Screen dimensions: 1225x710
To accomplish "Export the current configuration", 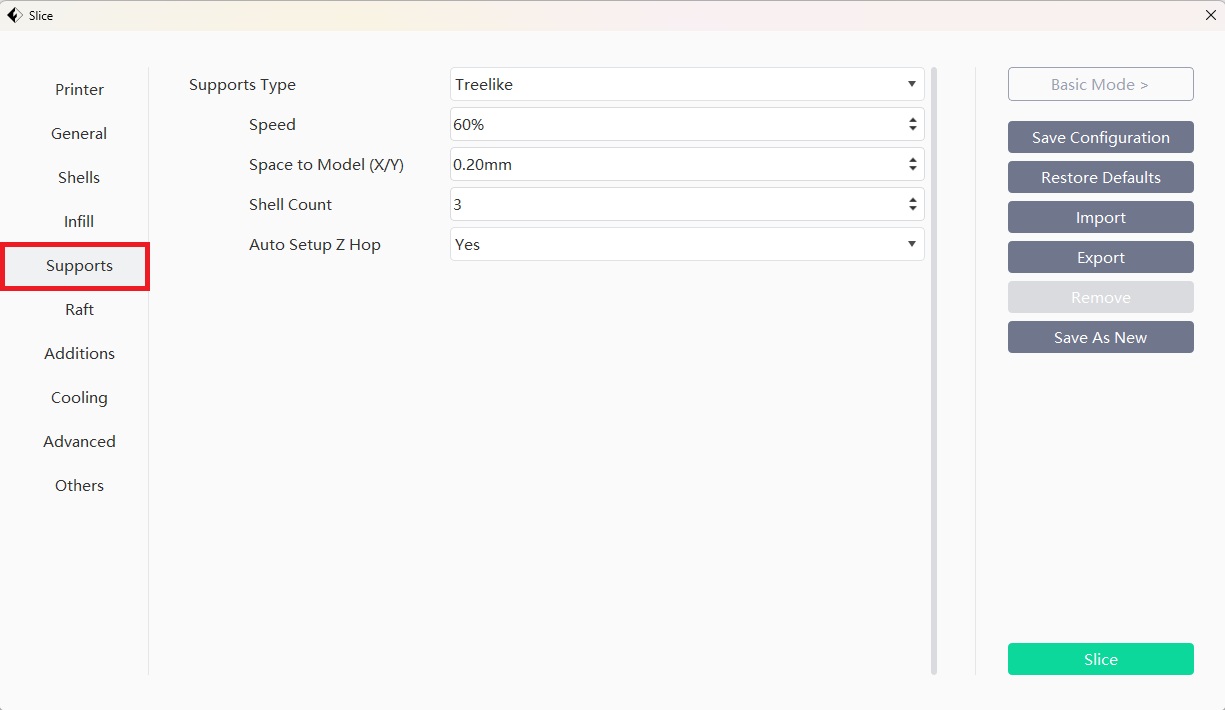I will 1100,258.
